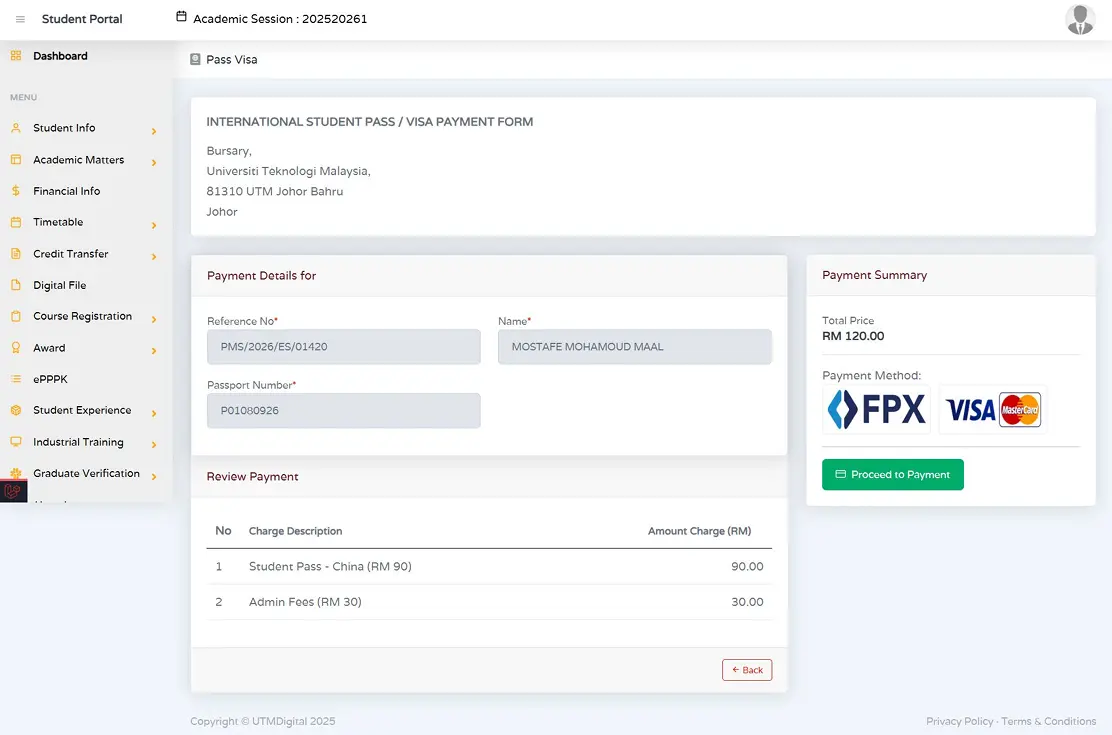This screenshot has height=735, width=1112.
Task: Click the Credit Transfer document icon
Action: click(x=16, y=253)
